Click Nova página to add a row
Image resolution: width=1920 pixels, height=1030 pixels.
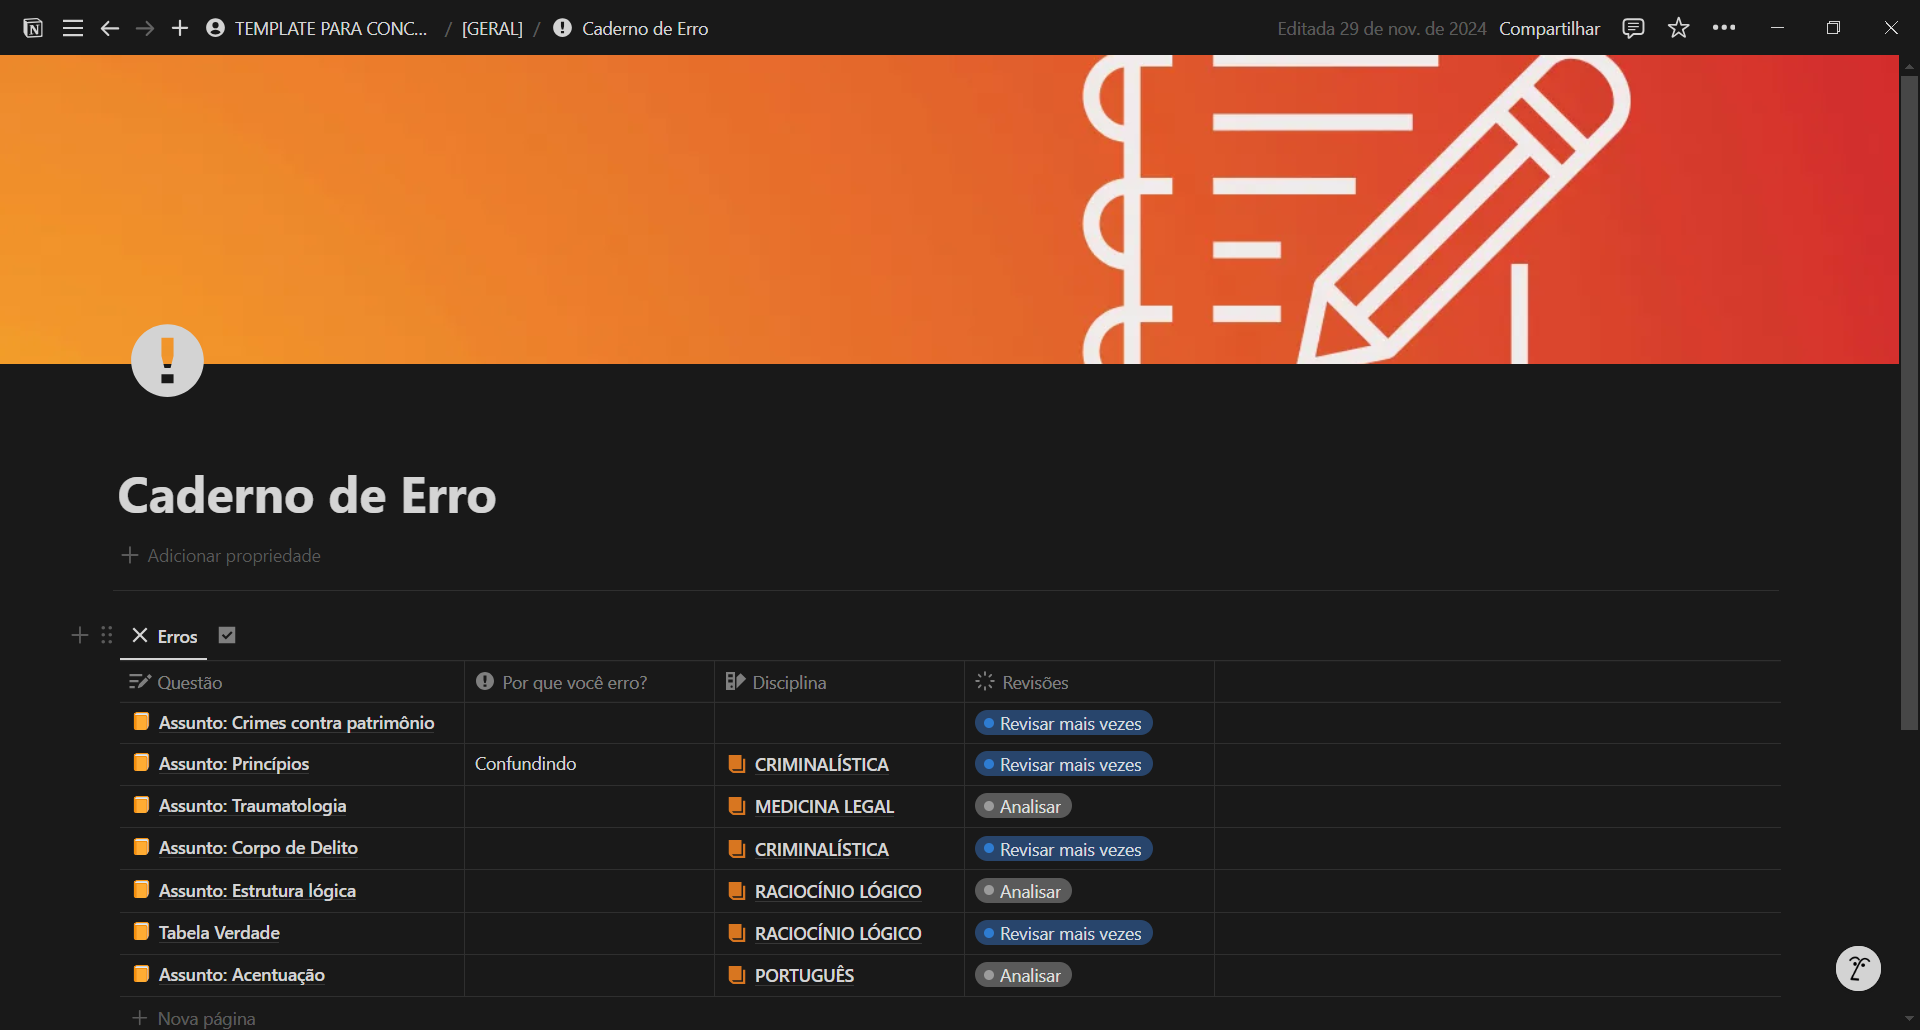206,1017
